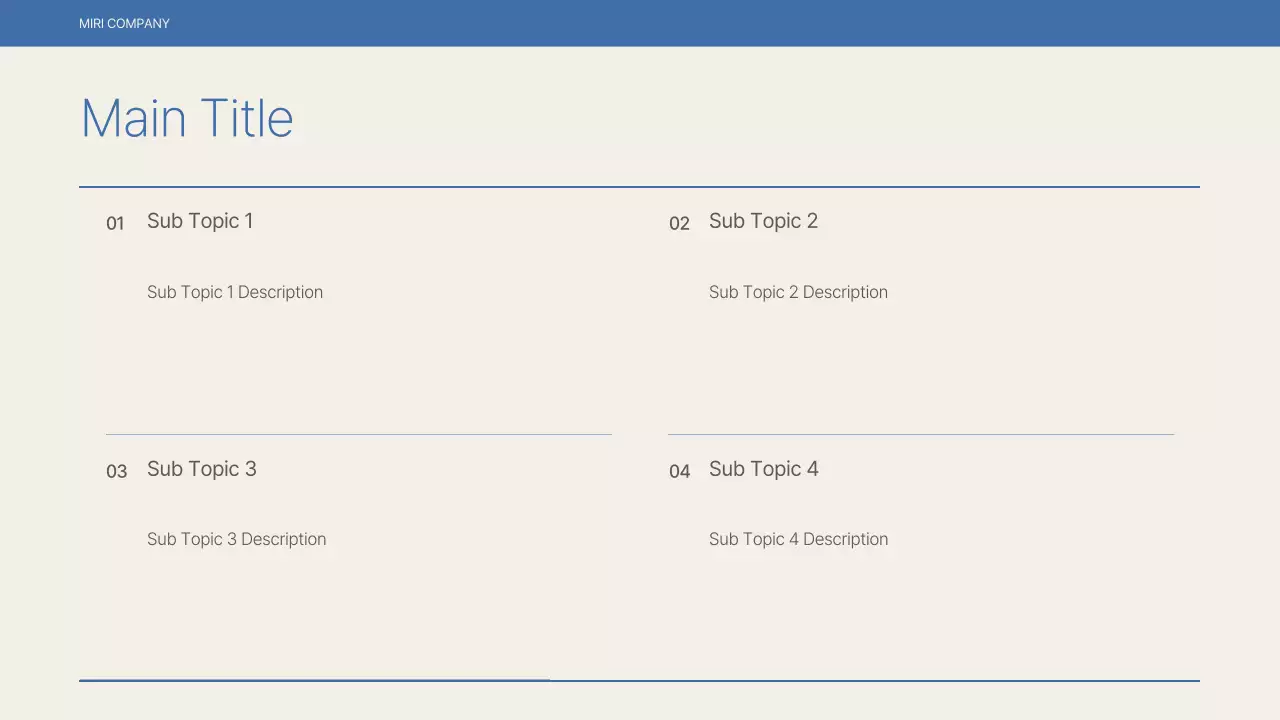
Task: Click the 02 number label
Action: pyautogui.click(x=679, y=223)
